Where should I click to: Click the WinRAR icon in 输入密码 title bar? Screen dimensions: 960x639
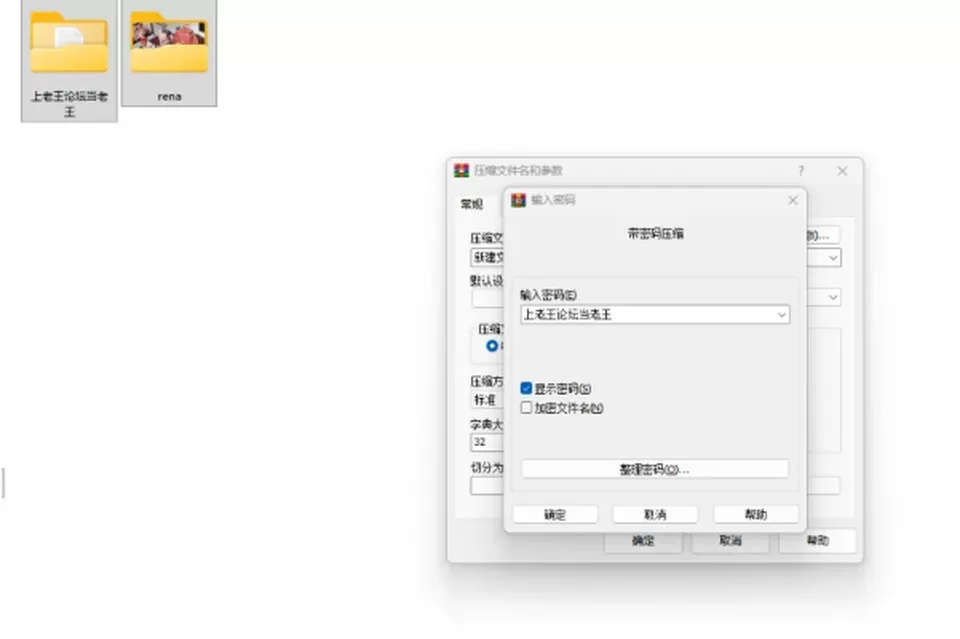(x=519, y=200)
